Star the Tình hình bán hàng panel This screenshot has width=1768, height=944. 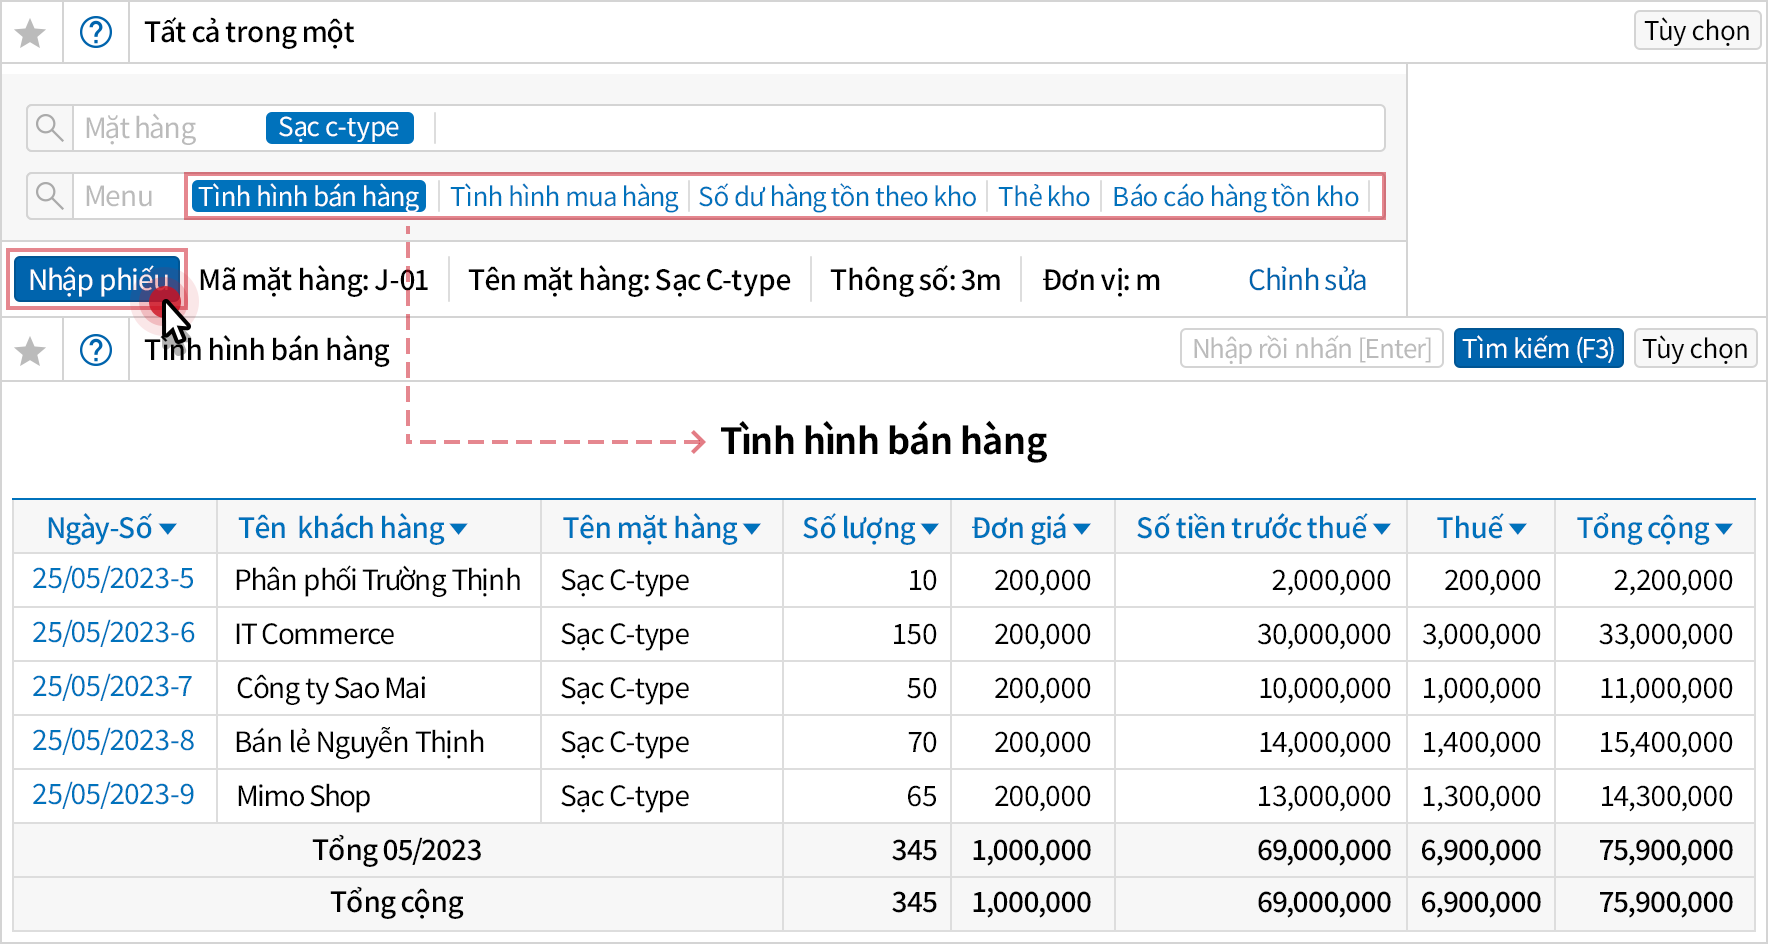(31, 350)
